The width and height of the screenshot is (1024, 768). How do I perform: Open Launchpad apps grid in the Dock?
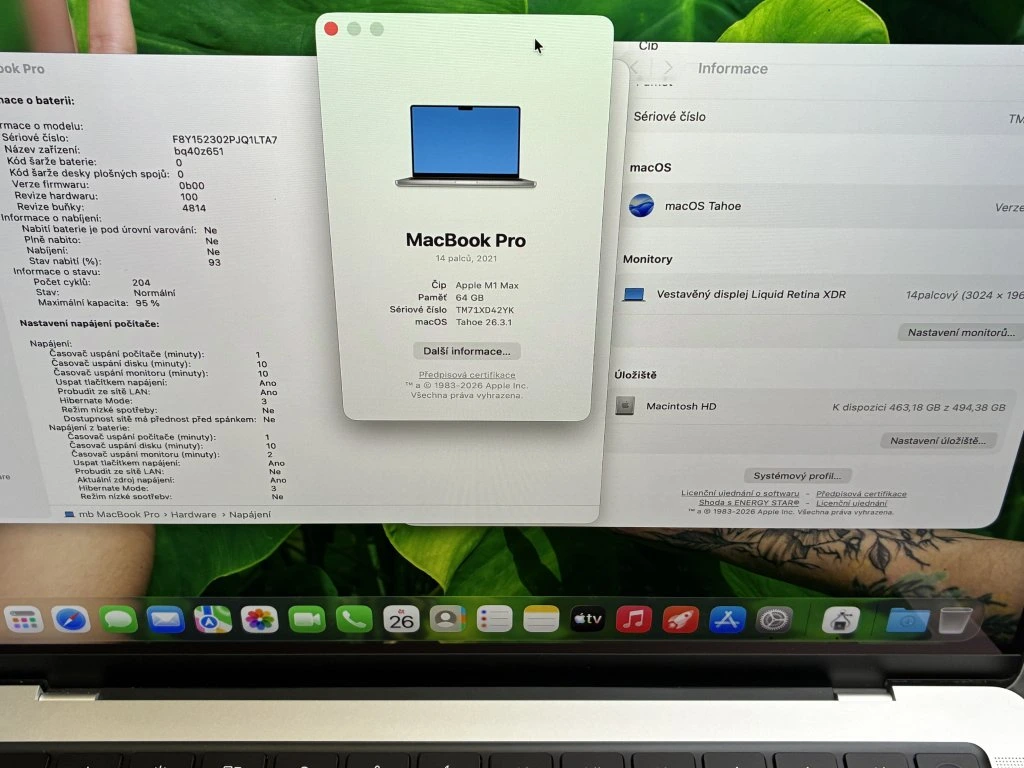click(24, 620)
